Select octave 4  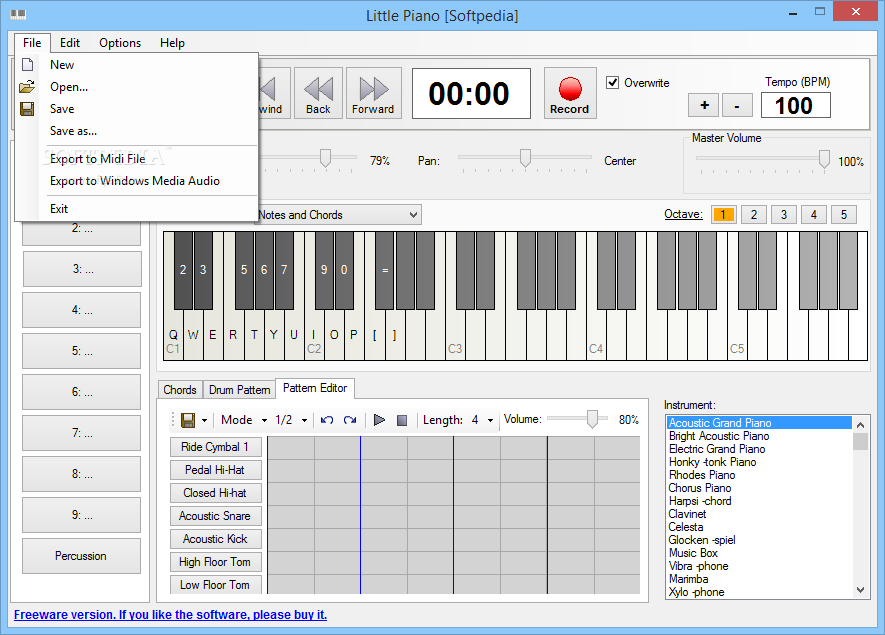[814, 214]
